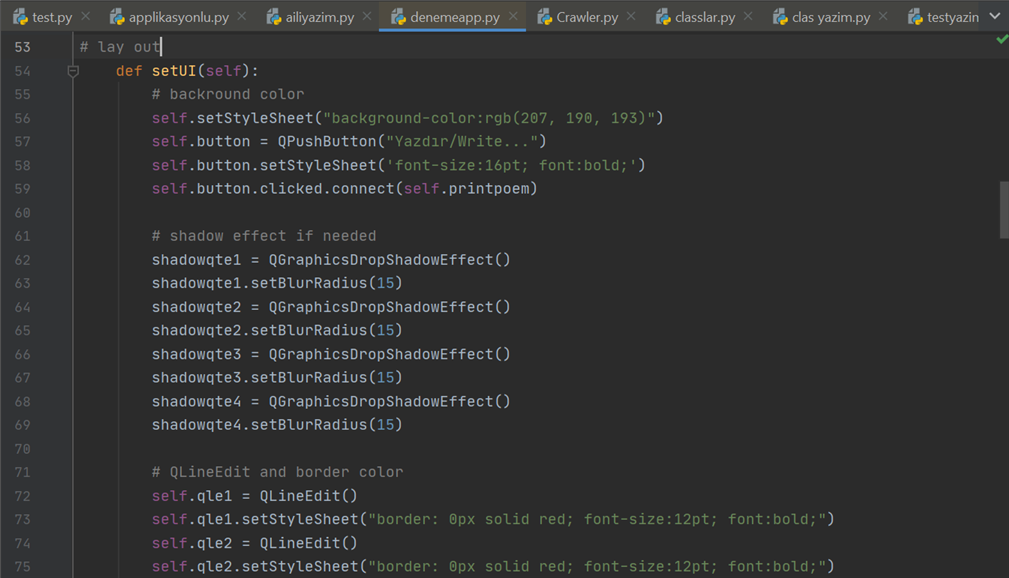Image resolution: width=1009 pixels, height=578 pixels.
Task: Close the ailiyazim.py tab
Action: coord(368,17)
